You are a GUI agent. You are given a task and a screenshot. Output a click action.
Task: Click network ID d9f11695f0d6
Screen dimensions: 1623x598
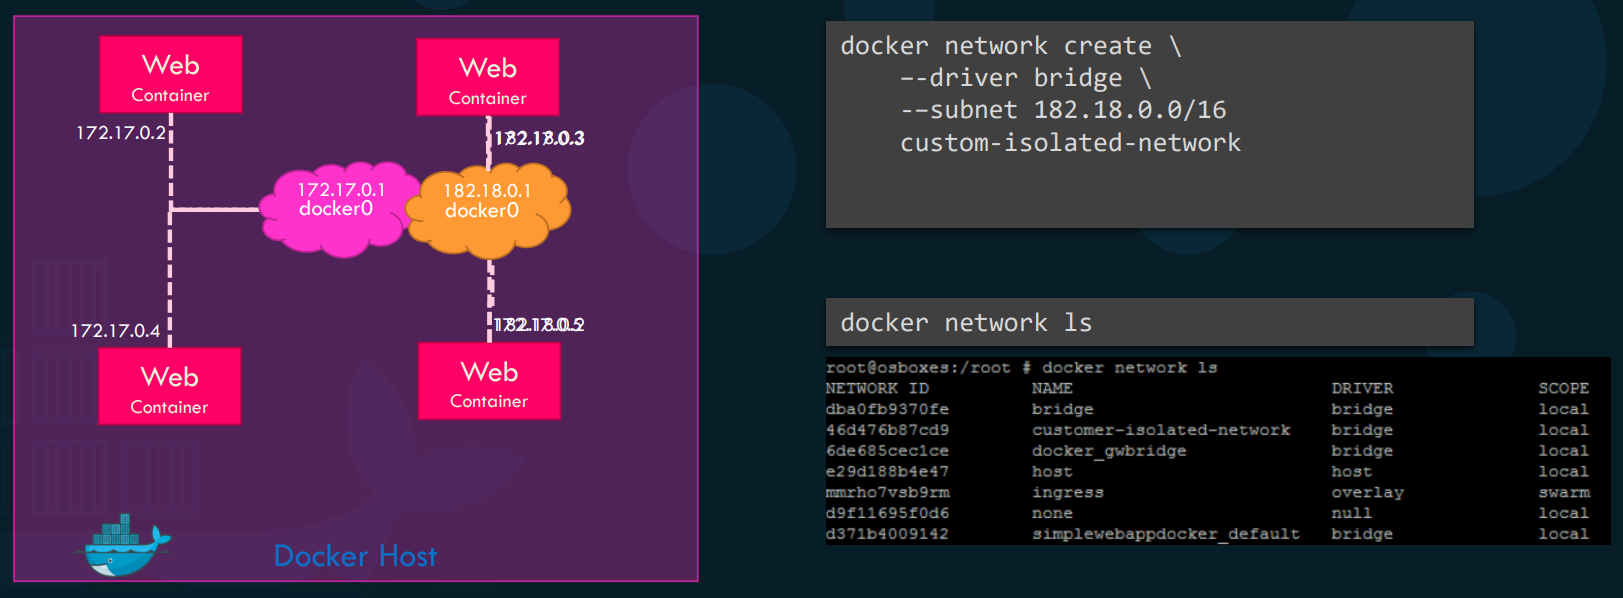(887, 513)
